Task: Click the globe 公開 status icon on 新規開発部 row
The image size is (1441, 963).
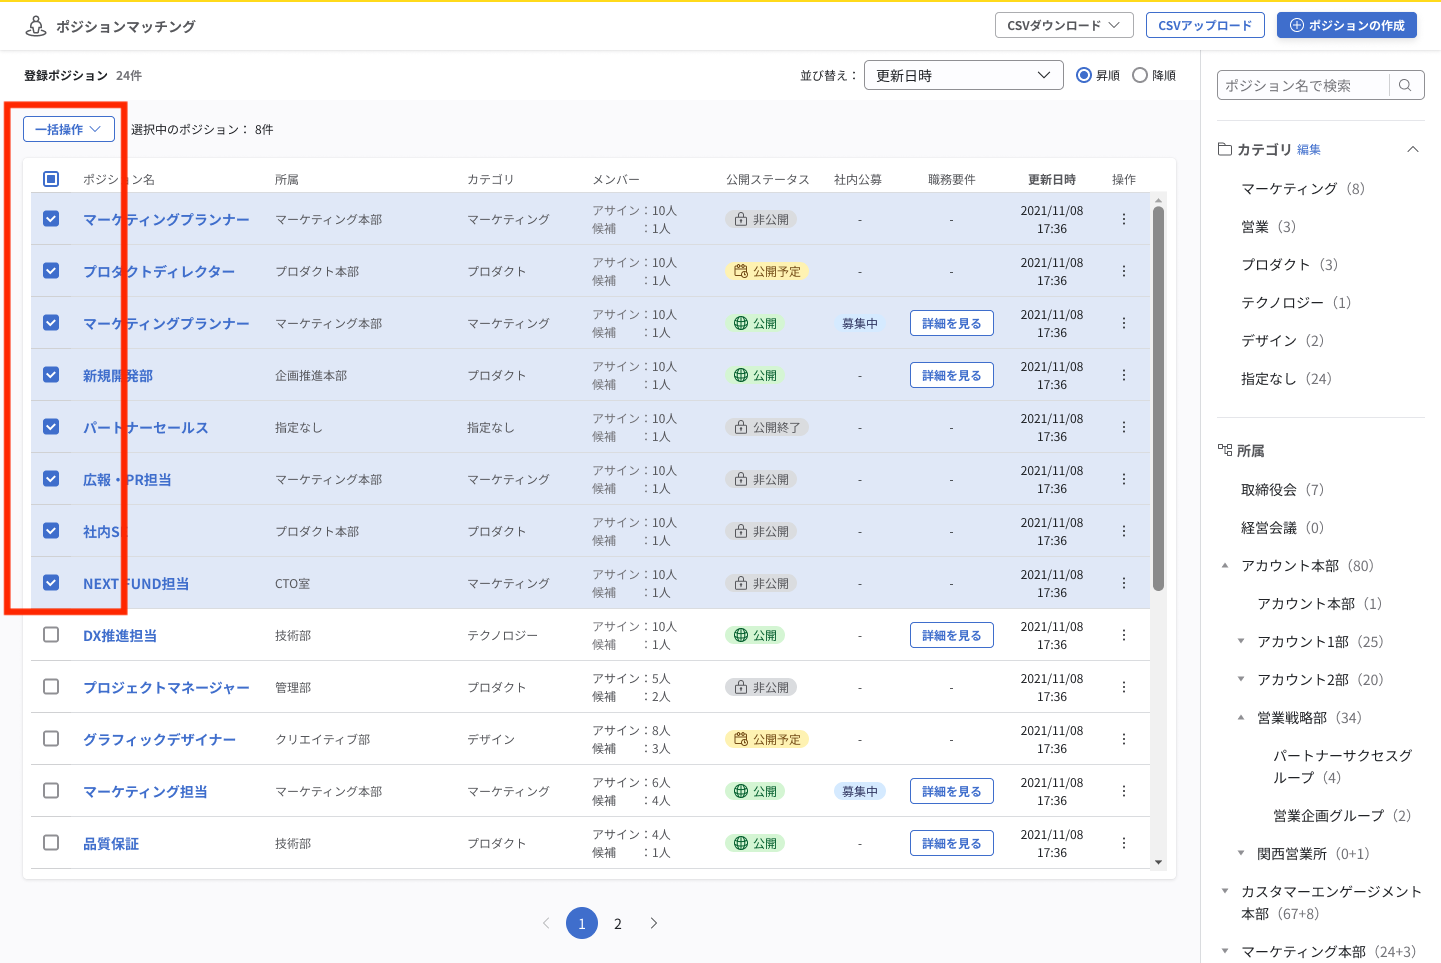Action: click(x=741, y=374)
